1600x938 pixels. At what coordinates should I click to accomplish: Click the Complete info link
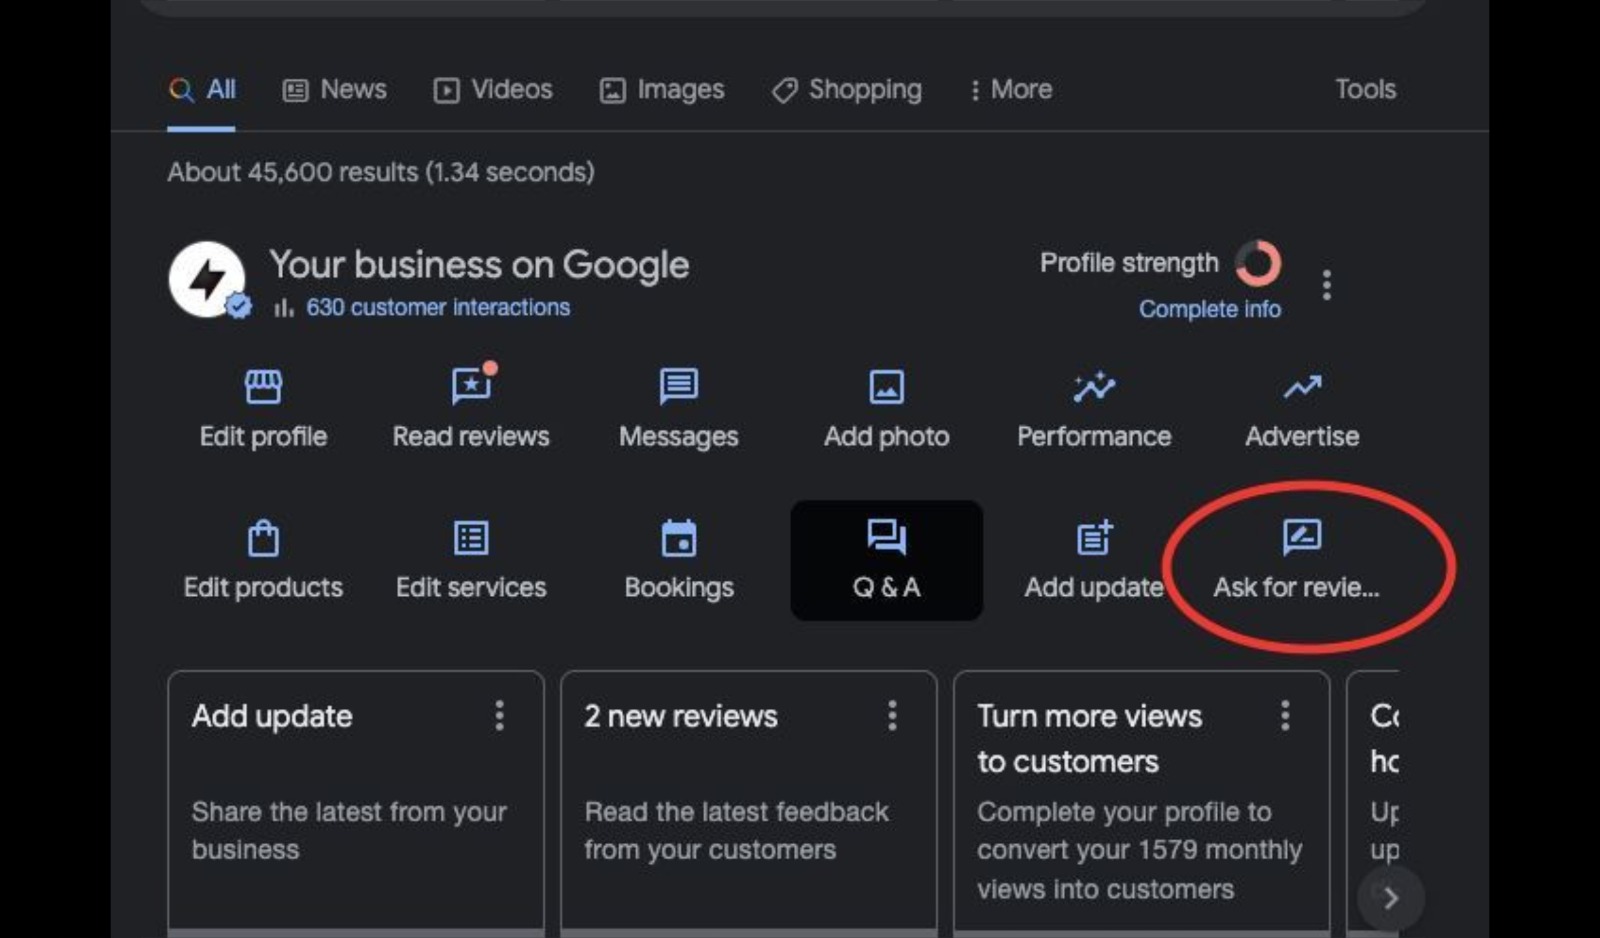click(x=1210, y=309)
